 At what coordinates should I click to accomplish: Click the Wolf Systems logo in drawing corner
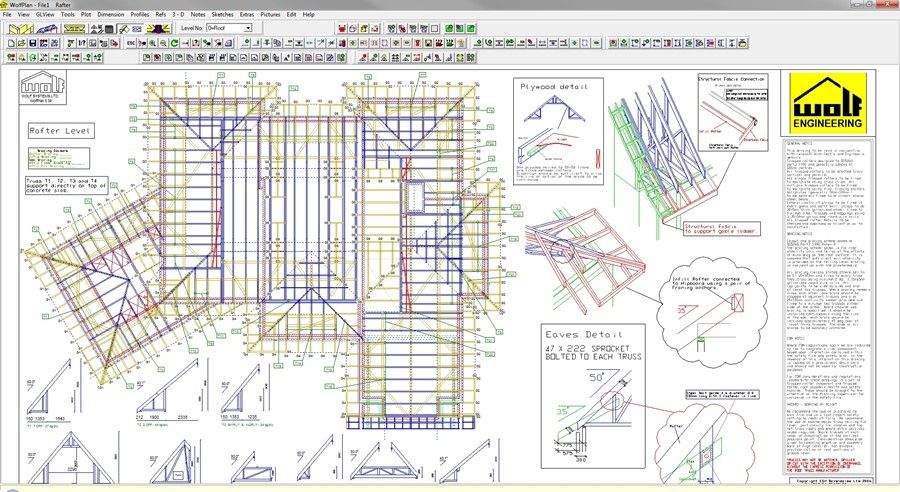click(44, 87)
